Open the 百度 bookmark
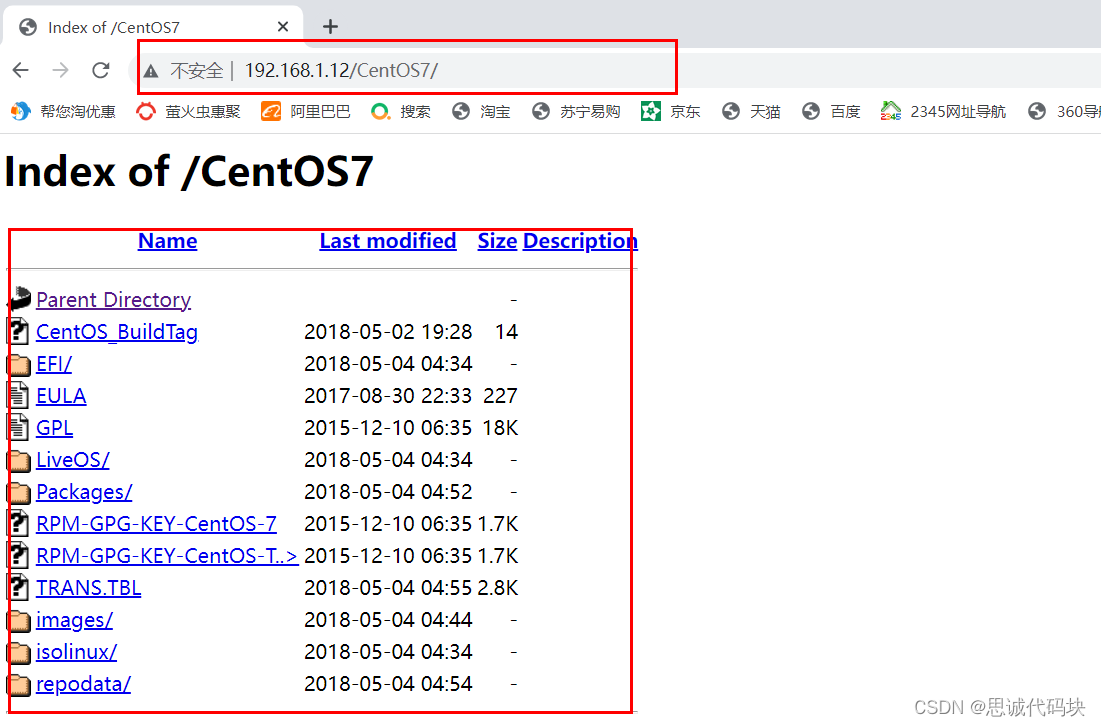Screen dimensions: 1101x726 pos(831,112)
